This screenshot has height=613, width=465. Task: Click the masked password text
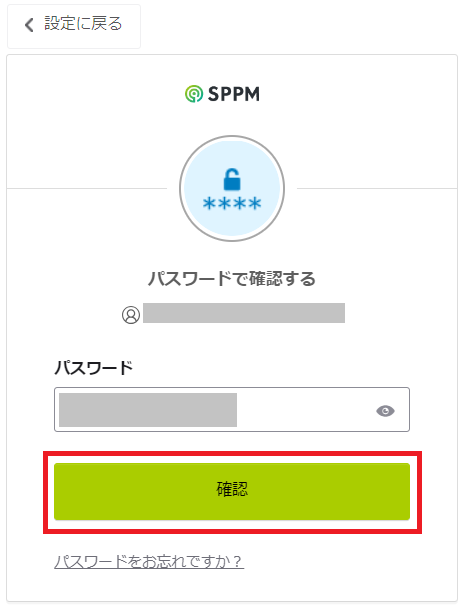[x=148, y=410]
